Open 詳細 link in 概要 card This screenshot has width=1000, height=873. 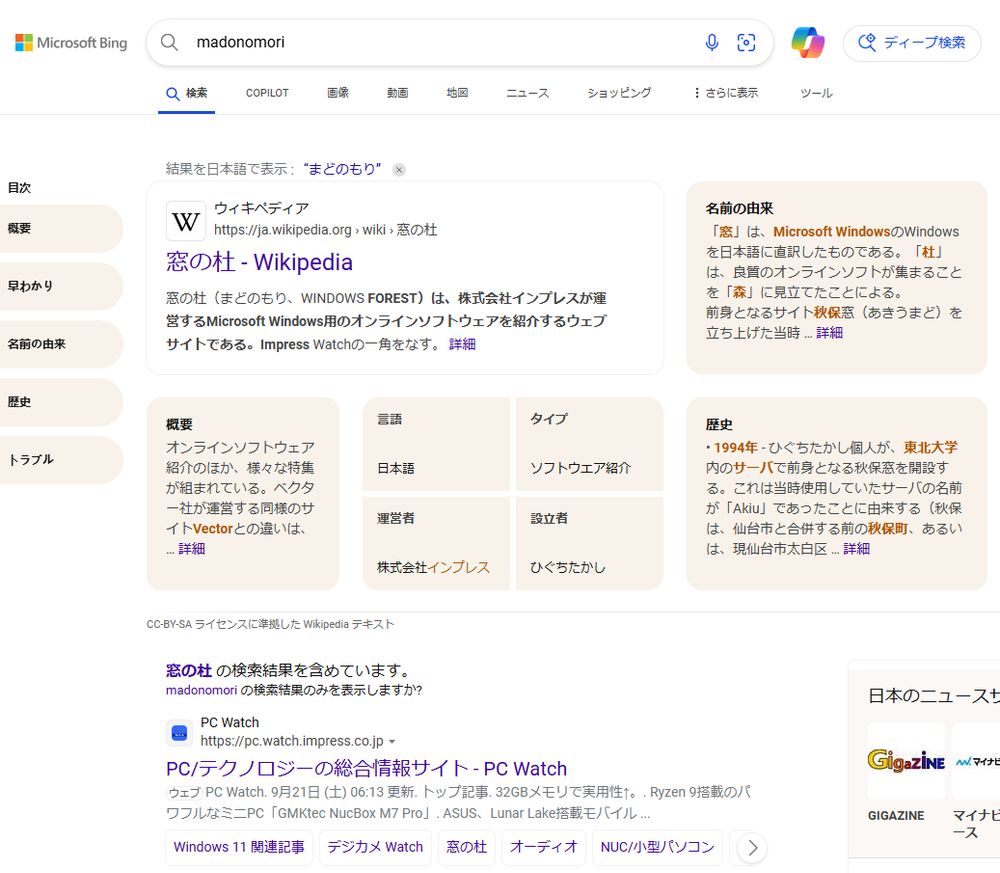pyautogui.click(x=192, y=549)
